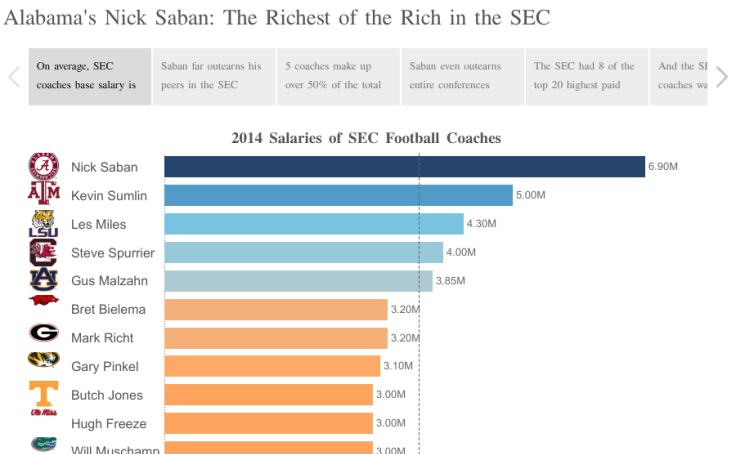Click the Florida Gators logo icon
This screenshot has width=736, height=454.
43,442
